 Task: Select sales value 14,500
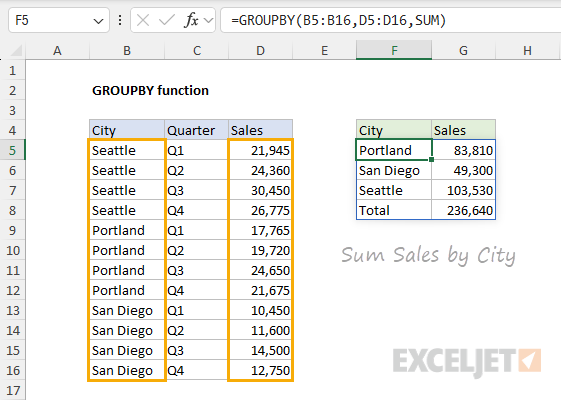pyautogui.click(x=260, y=350)
